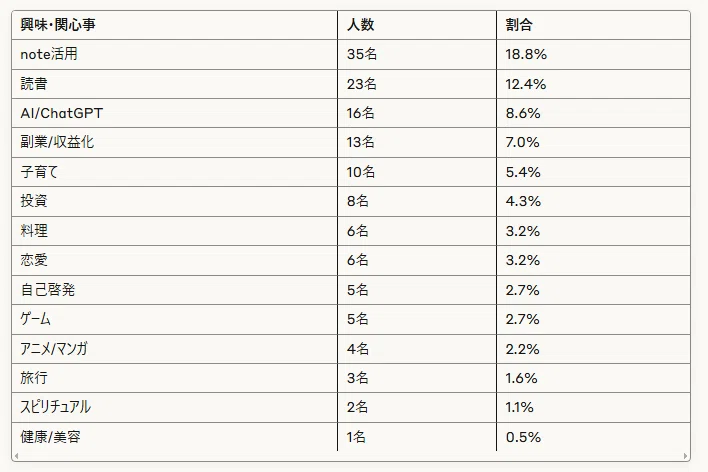Screen dimensions: 708x472
Task: Click the 読書 cell
Action: (x=174, y=84)
